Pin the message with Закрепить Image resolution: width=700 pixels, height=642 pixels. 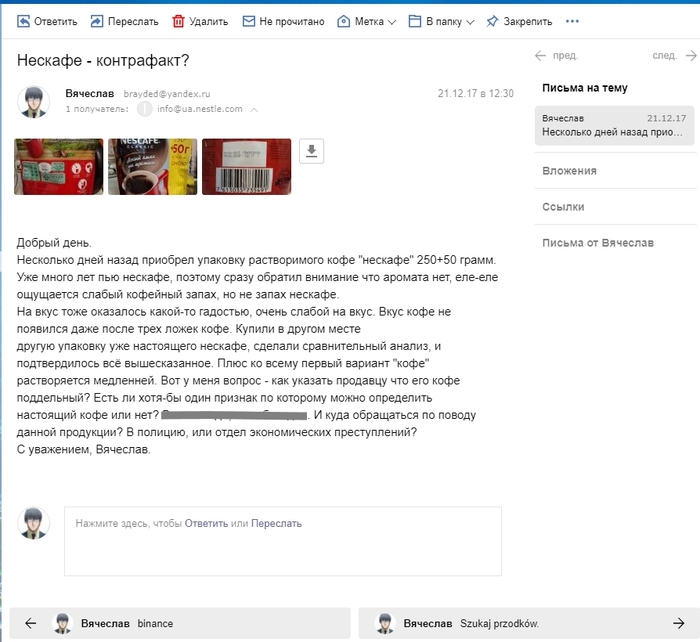[517, 21]
